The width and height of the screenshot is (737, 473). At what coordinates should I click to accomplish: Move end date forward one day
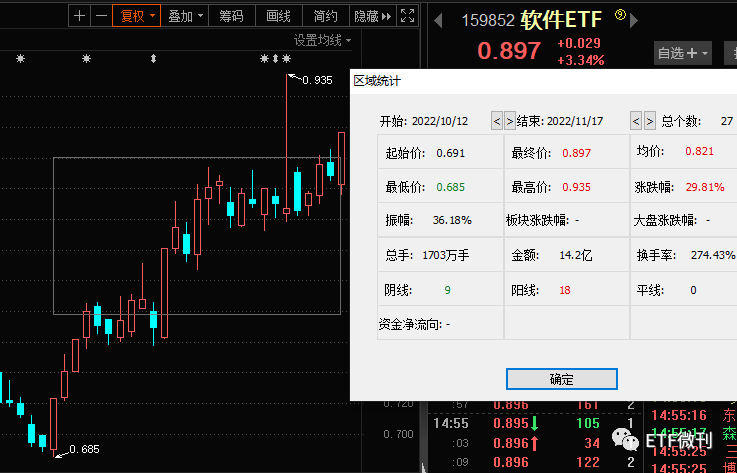tap(650, 121)
